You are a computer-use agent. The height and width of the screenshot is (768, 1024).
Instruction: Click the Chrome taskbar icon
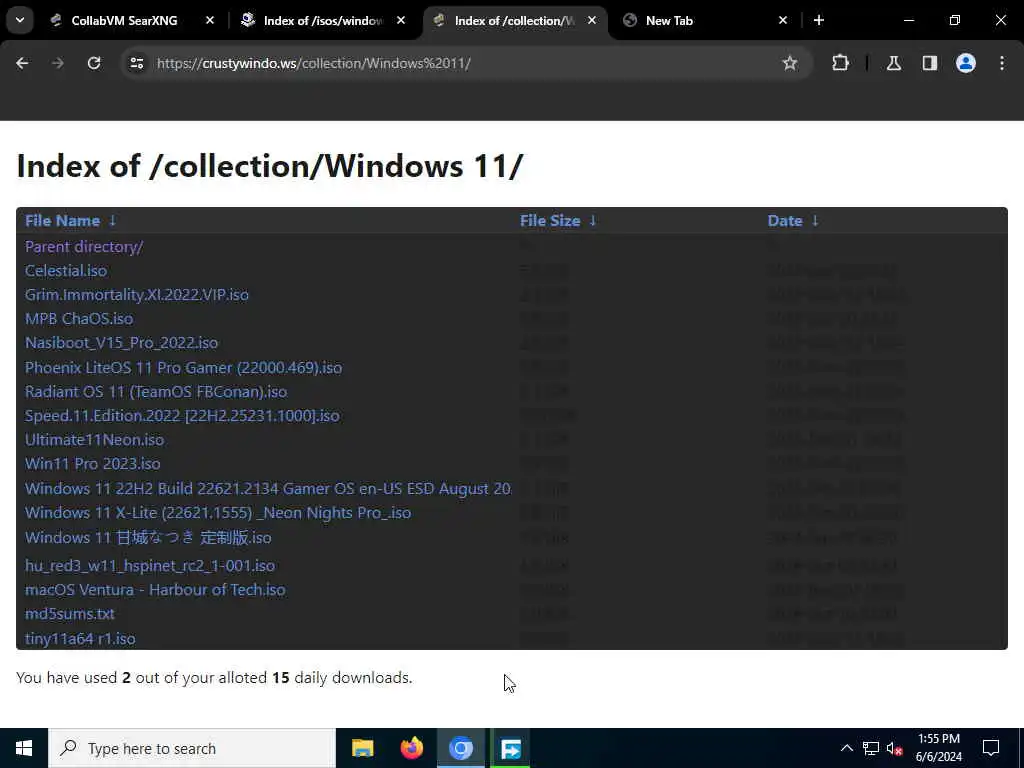tap(460, 748)
